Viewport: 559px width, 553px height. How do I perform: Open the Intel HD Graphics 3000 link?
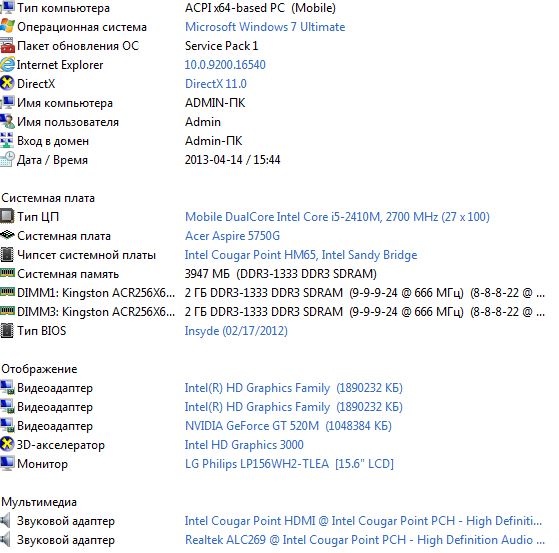[x=244, y=445]
